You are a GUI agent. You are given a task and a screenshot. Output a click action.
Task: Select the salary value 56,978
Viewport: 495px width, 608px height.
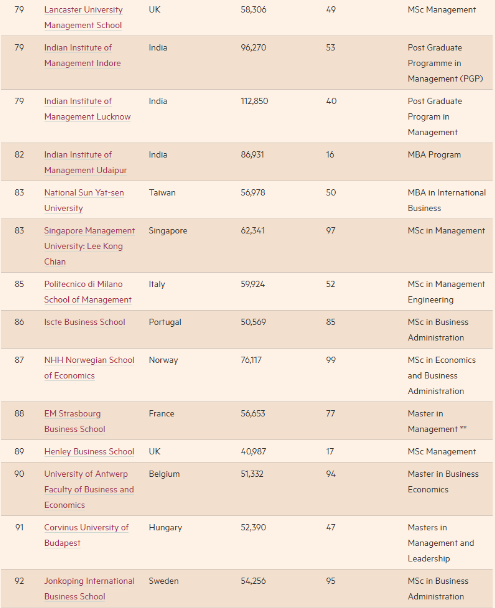pyautogui.click(x=253, y=193)
